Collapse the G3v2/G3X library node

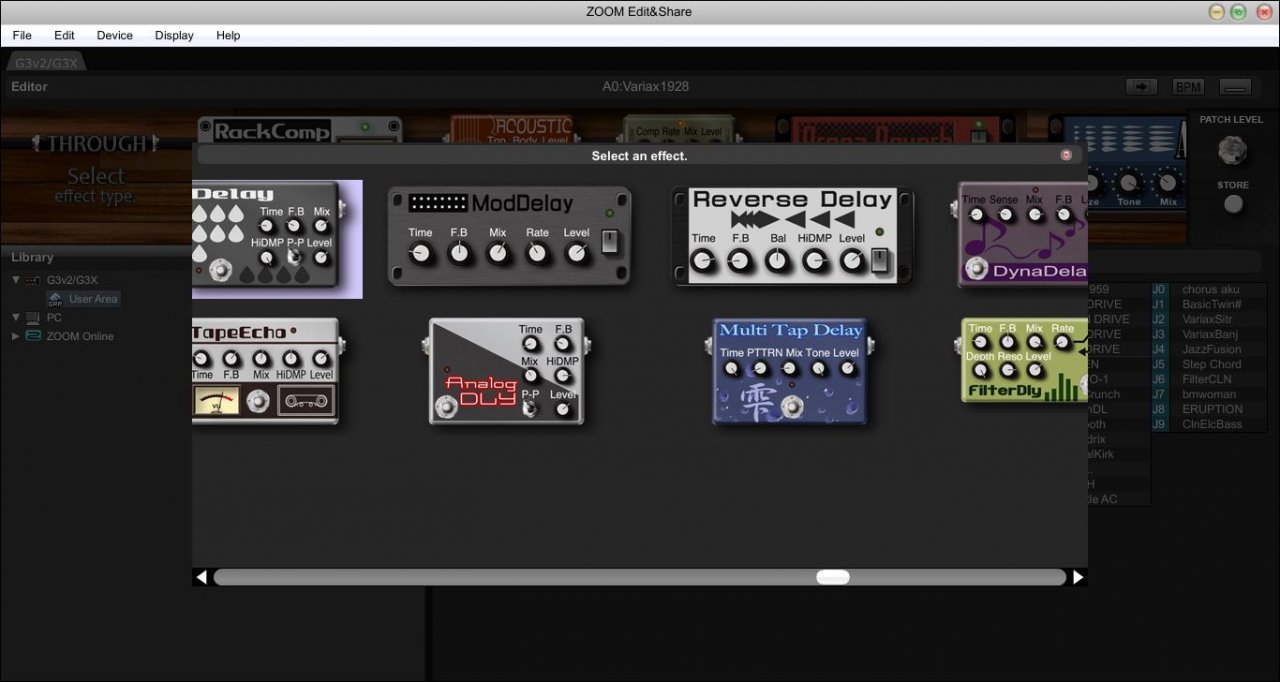tap(16, 280)
